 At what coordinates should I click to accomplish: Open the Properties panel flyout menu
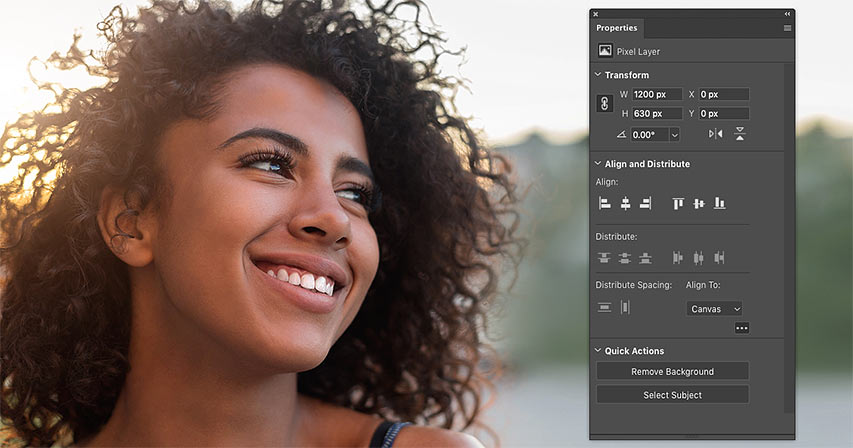point(787,28)
